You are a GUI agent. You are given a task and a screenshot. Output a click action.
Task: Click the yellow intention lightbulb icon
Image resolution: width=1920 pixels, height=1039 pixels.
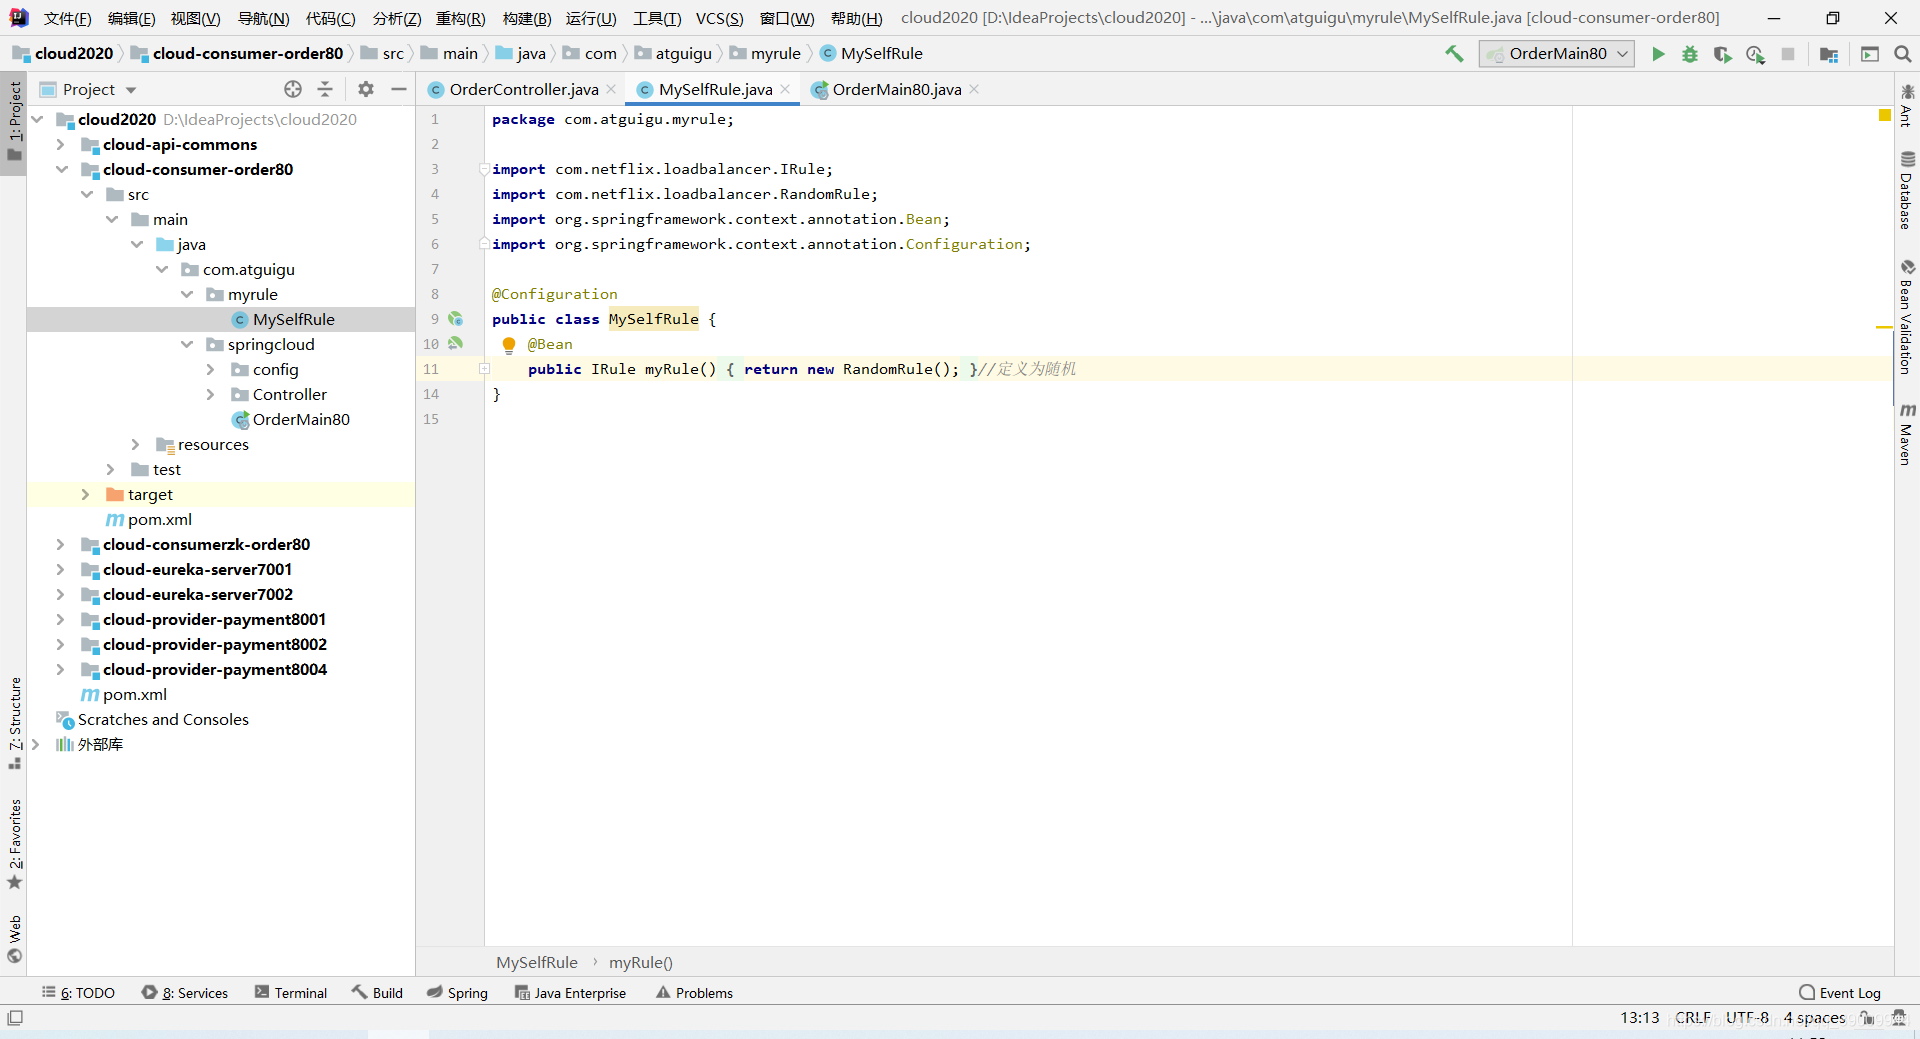pos(508,345)
